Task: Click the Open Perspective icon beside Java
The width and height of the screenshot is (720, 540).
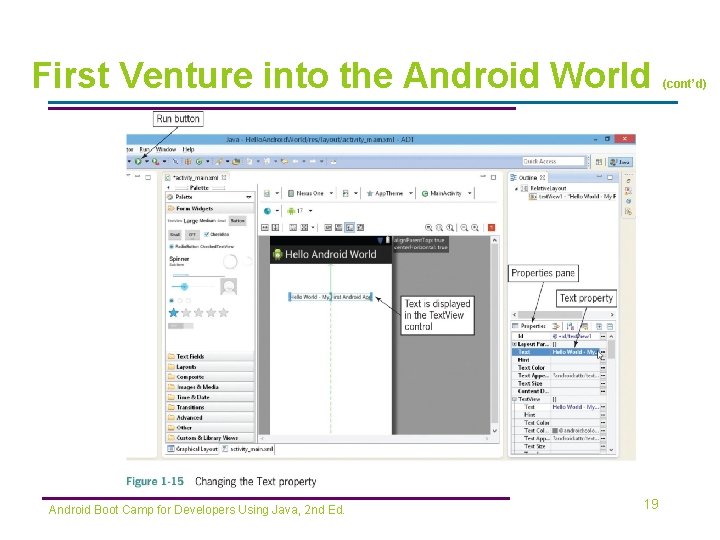Action: click(599, 162)
